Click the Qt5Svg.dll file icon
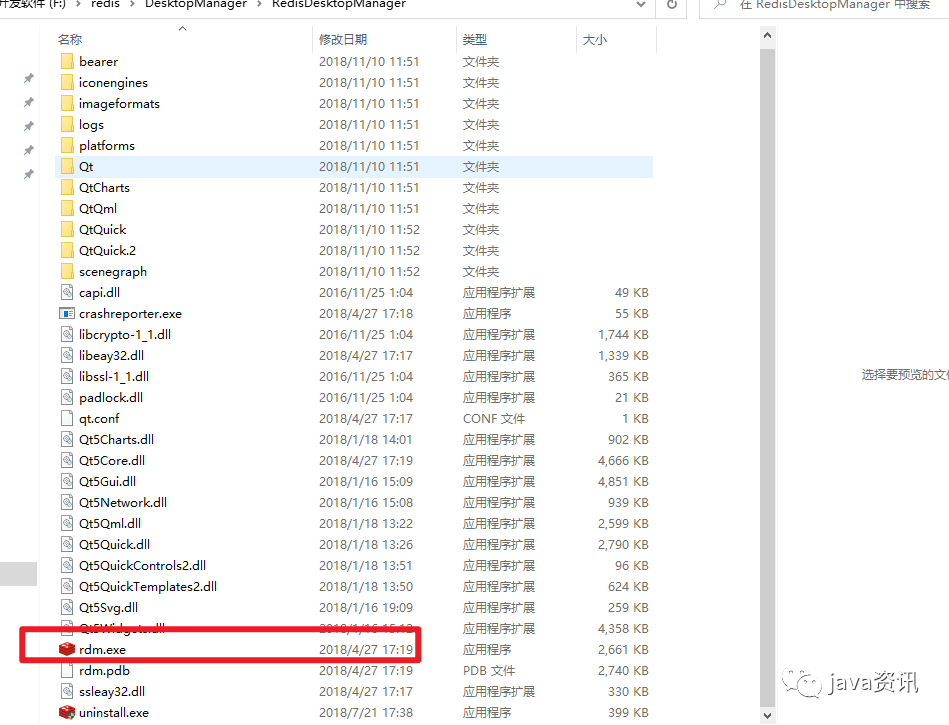 tap(67, 607)
